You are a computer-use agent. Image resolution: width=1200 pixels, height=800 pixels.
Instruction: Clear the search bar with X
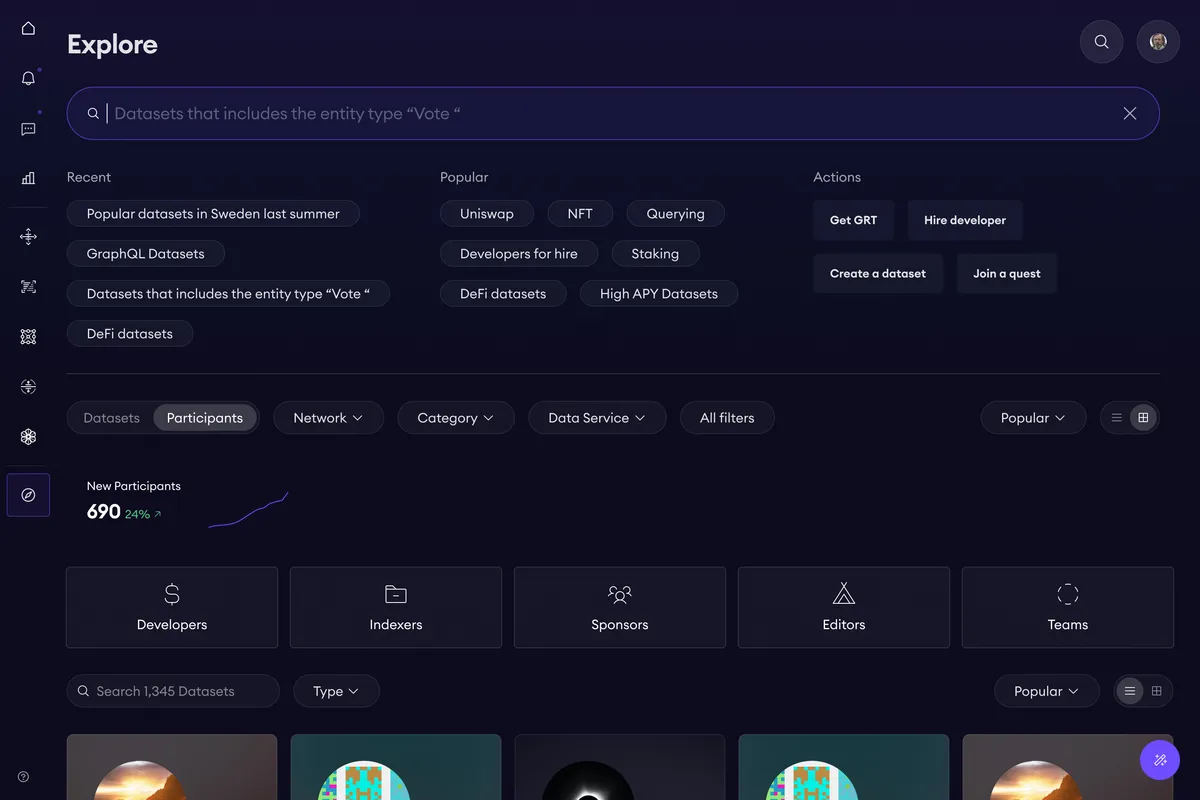1130,114
